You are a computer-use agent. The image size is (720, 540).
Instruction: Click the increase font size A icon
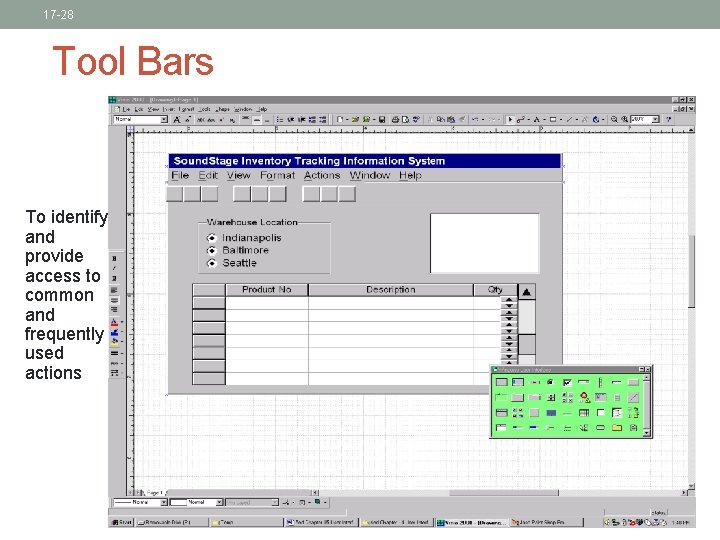click(177, 119)
